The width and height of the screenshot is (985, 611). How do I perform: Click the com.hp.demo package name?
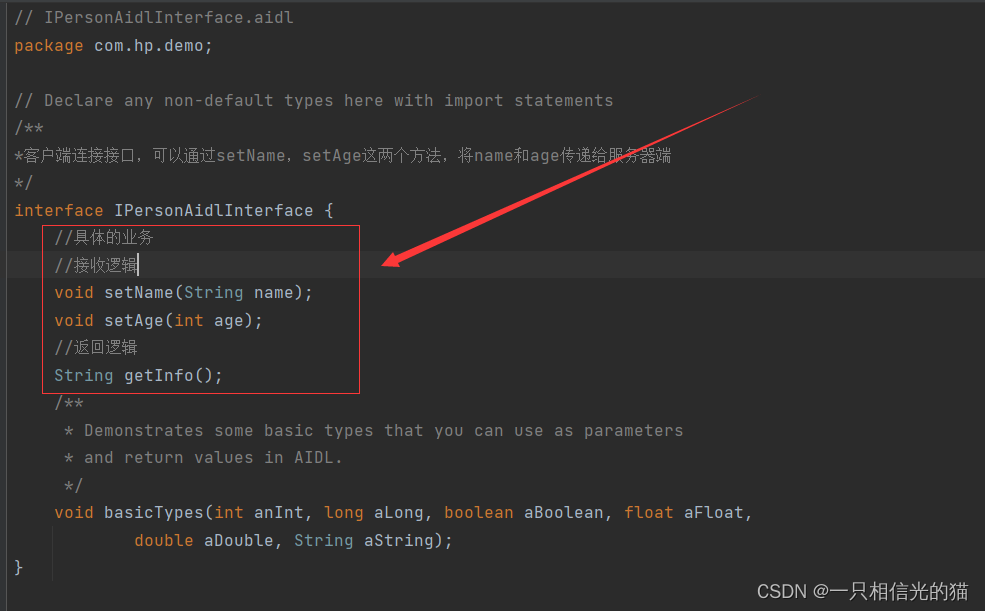click(149, 46)
